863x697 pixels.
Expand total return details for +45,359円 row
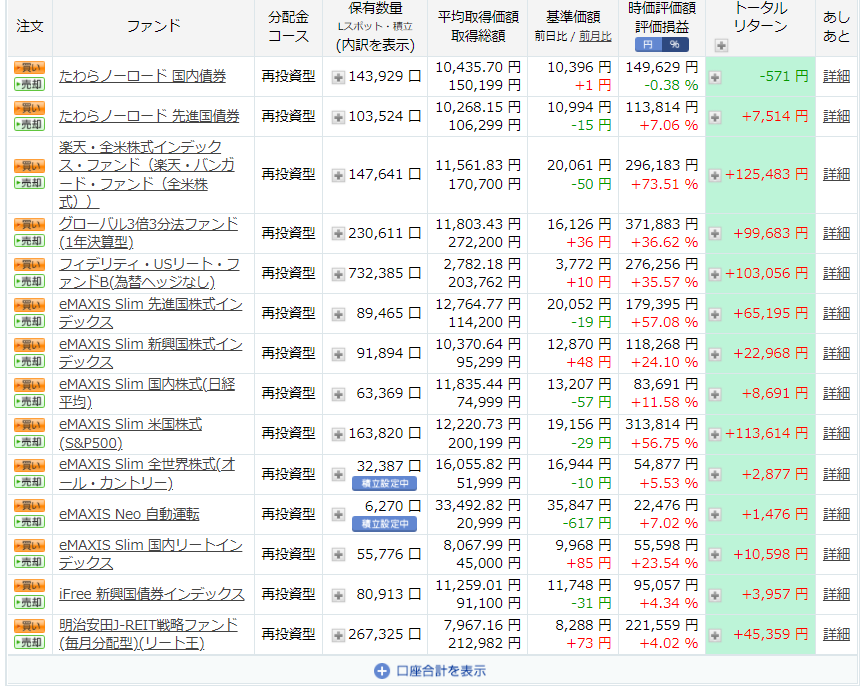(x=715, y=636)
